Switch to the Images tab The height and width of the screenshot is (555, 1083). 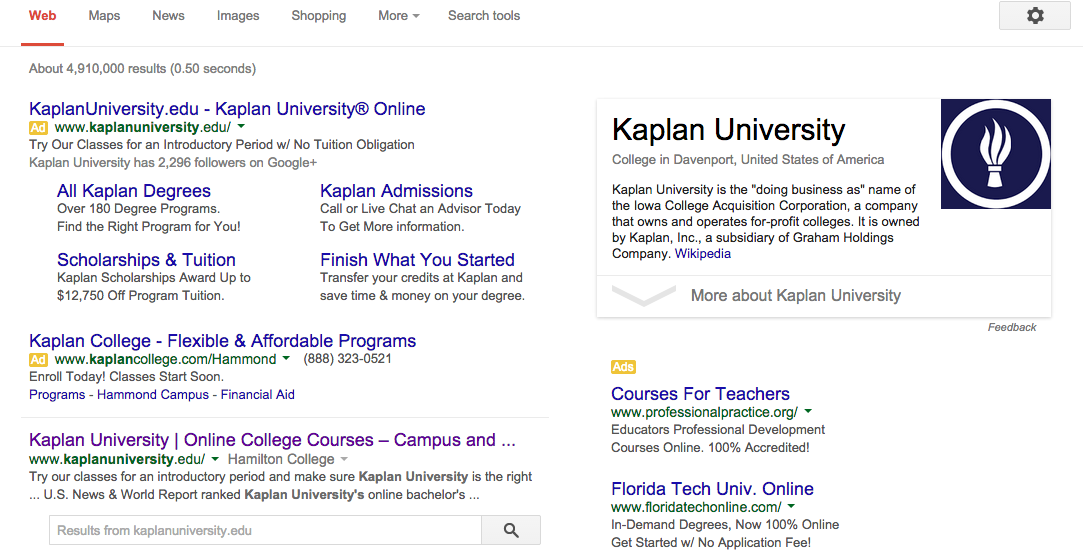pyautogui.click(x=238, y=16)
